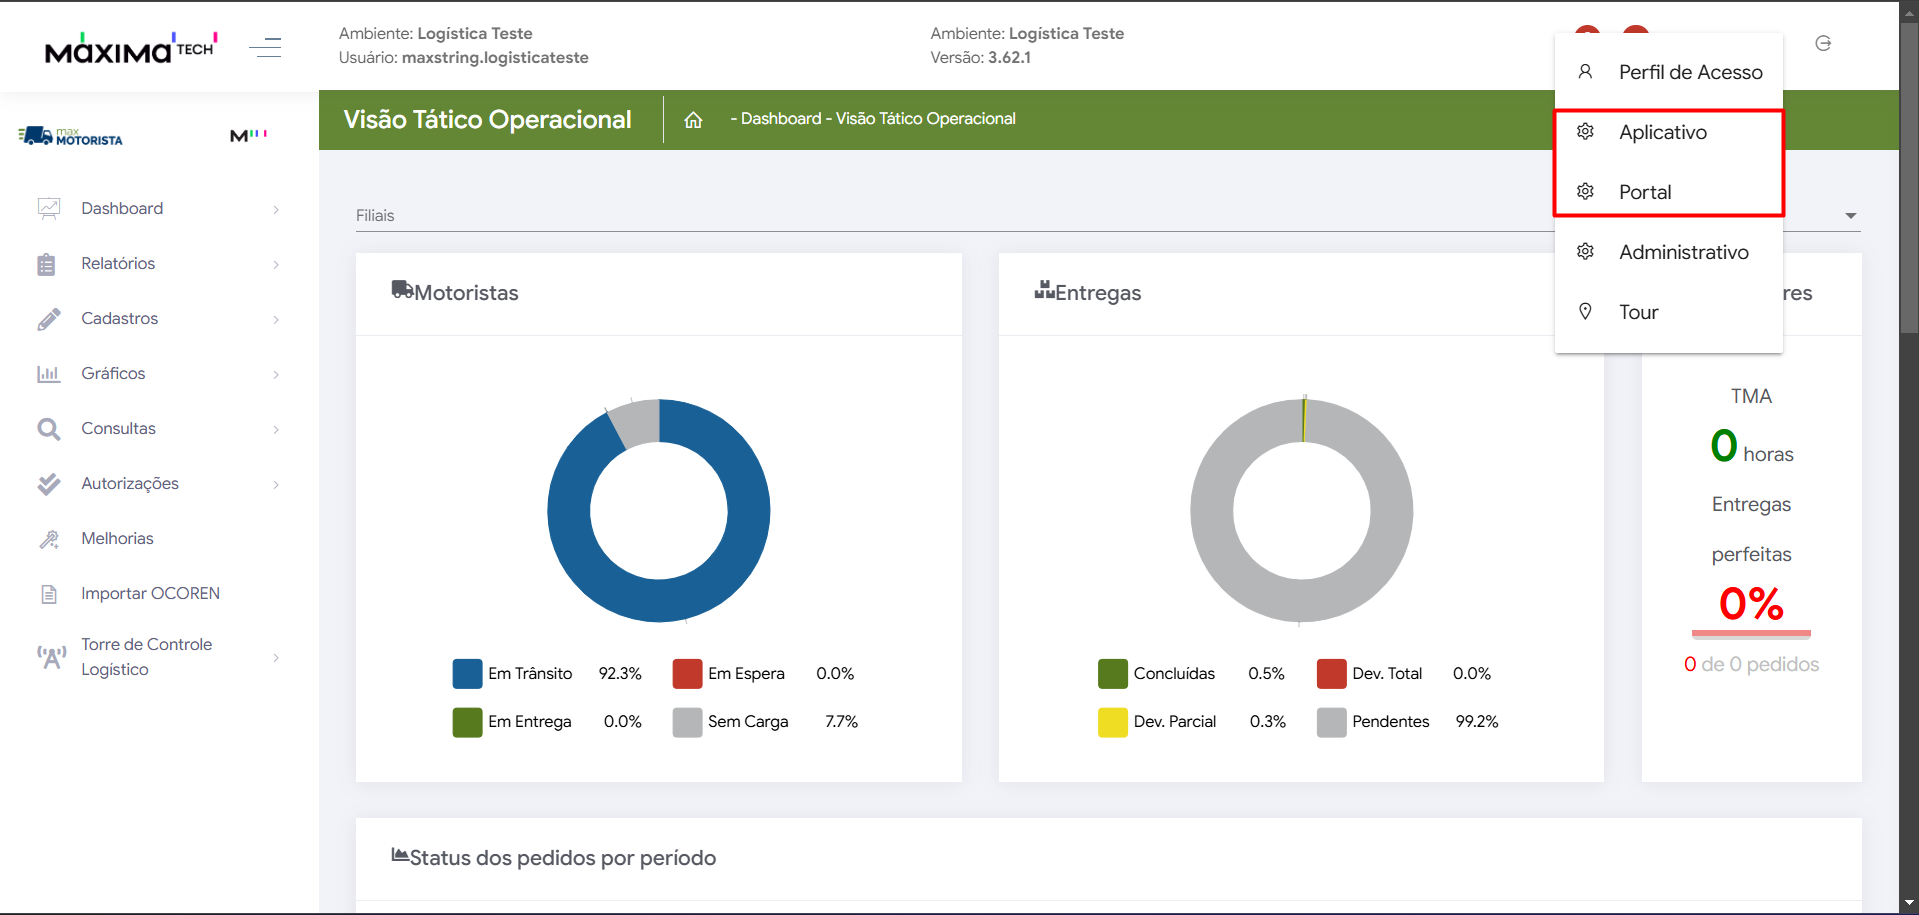The height and width of the screenshot is (915, 1919).
Task: Open the Autorizações sidebar link
Action: coord(130,484)
